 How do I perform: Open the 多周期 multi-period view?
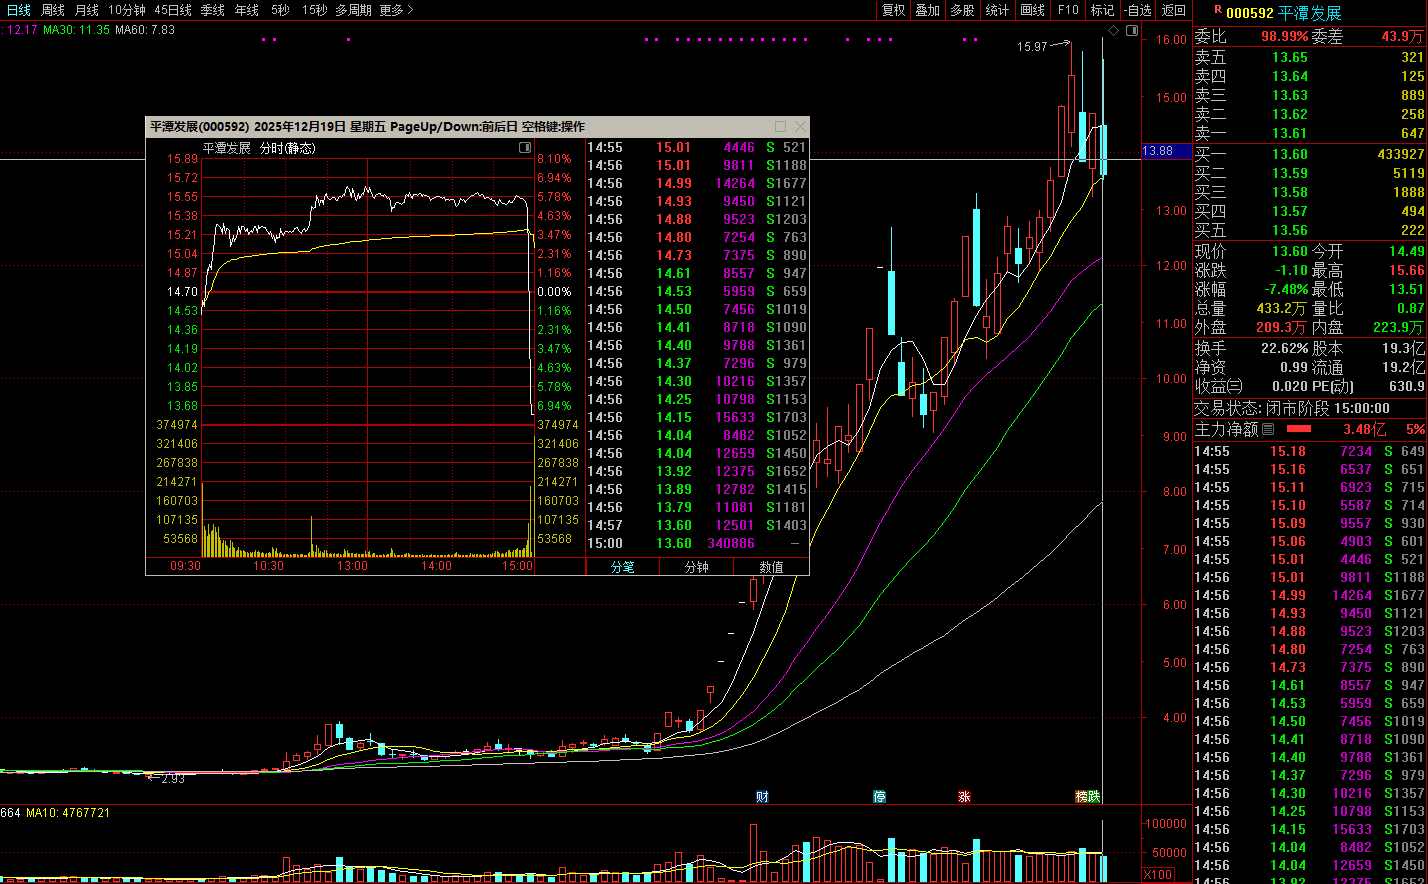353,10
